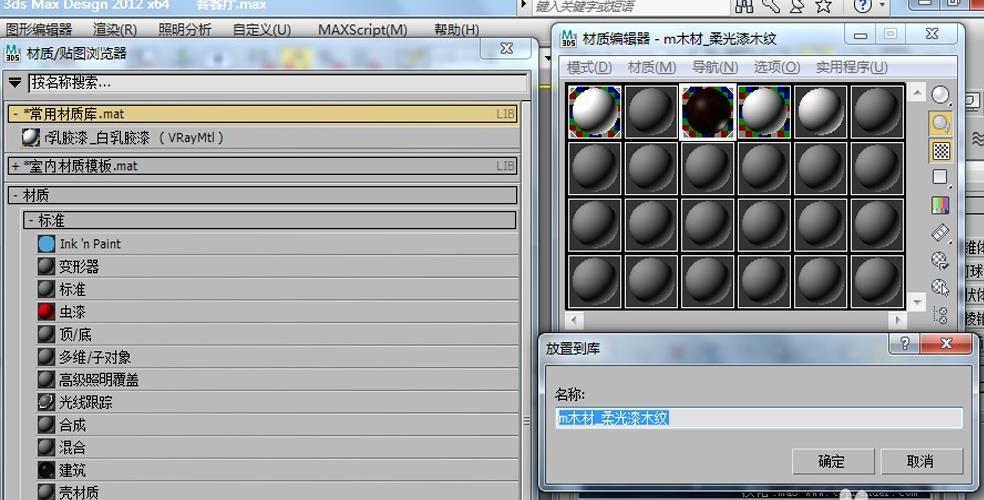Screen dimensions: 984x500
Task: Click the 按名称搜索 search field
Action: 277,83
